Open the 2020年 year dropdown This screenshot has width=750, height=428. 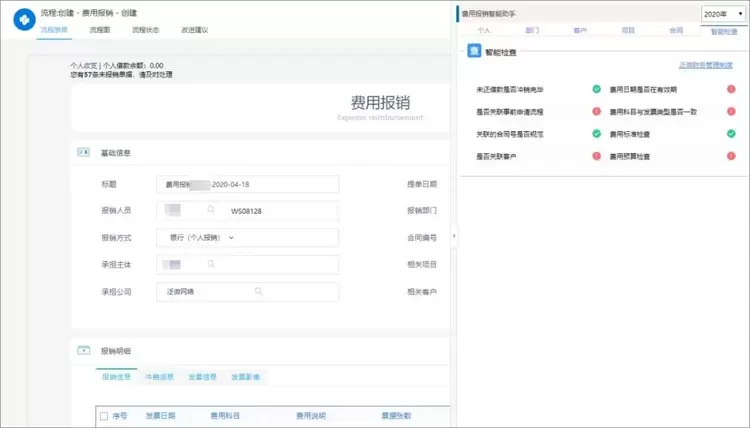[722, 14]
